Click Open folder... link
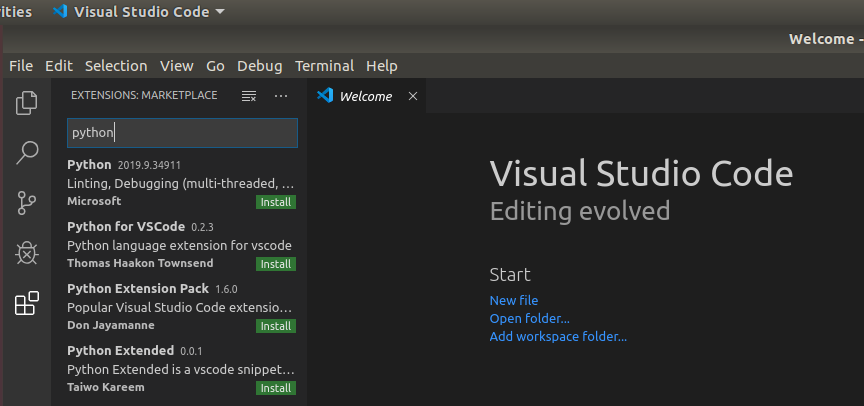This screenshot has height=406, width=864. [x=530, y=318]
